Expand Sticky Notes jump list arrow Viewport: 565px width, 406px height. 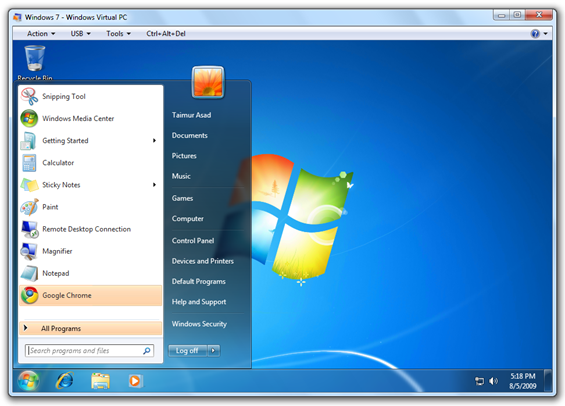coord(154,185)
